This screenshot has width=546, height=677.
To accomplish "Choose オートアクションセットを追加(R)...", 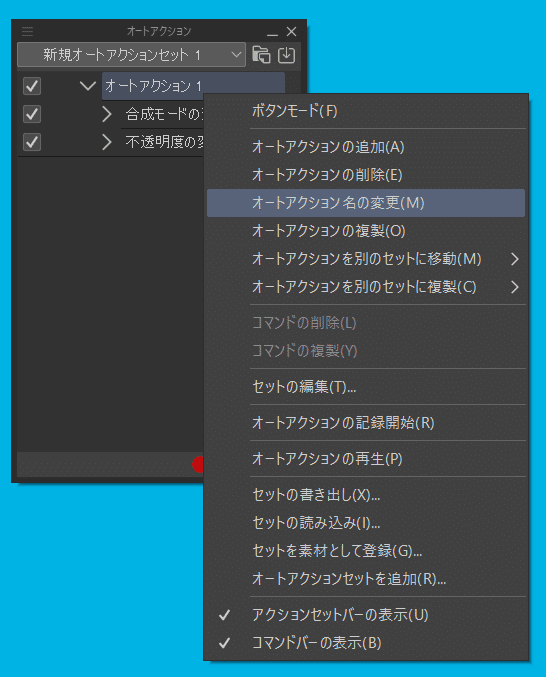I will (x=366, y=579).
